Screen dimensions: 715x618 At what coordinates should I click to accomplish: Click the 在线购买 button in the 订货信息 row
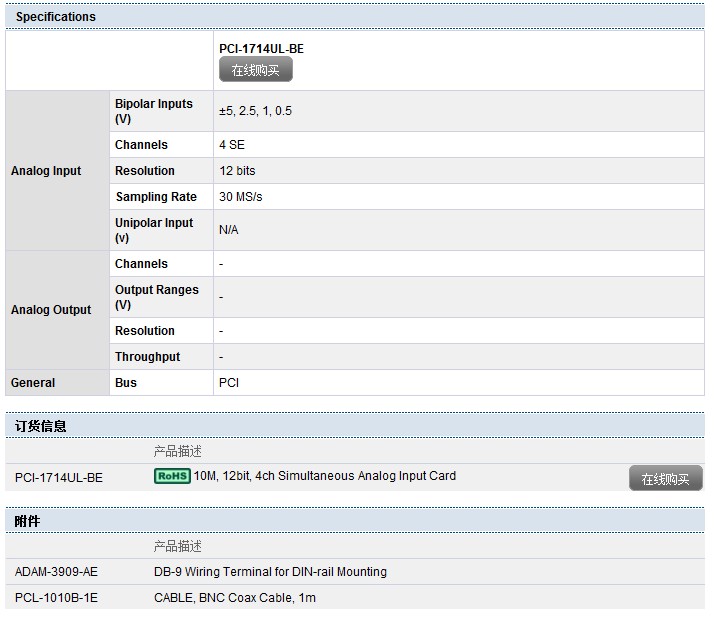[665, 478]
